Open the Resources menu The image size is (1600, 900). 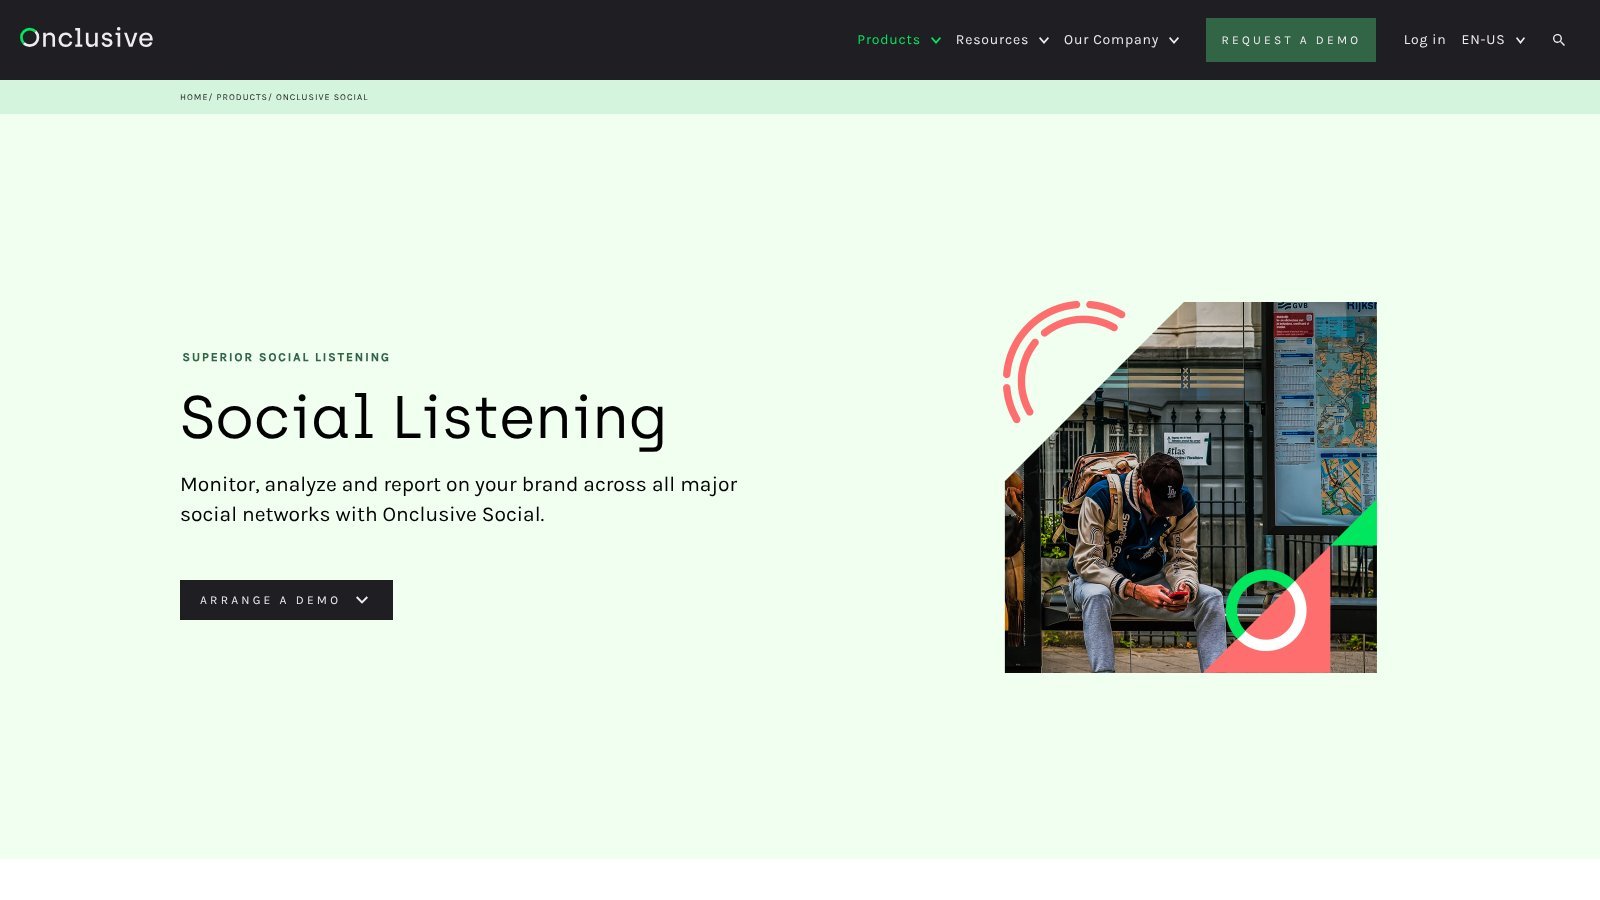point(992,40)
